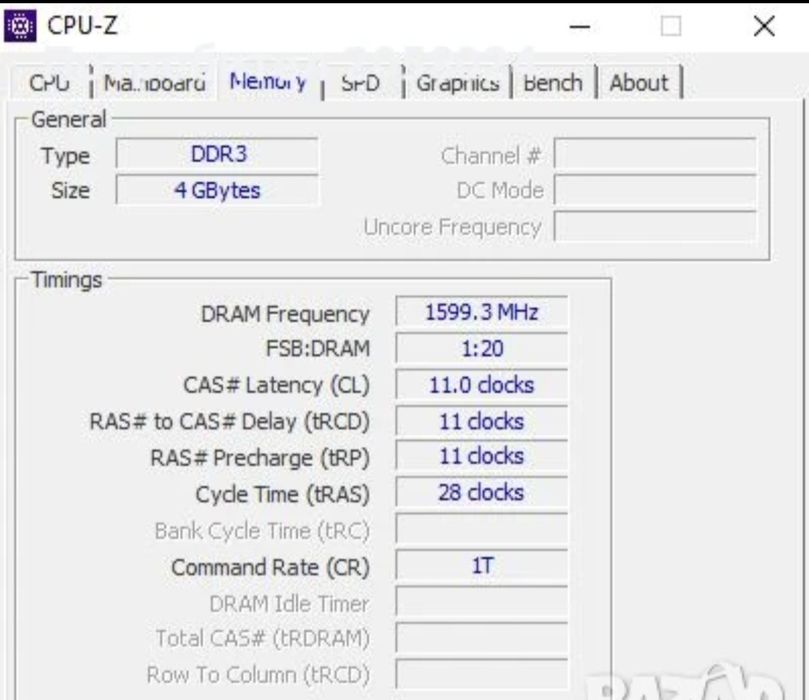This screenshot has height=700, width=809.
Task: Click the Command Rate value 1T
Action: 482,565
